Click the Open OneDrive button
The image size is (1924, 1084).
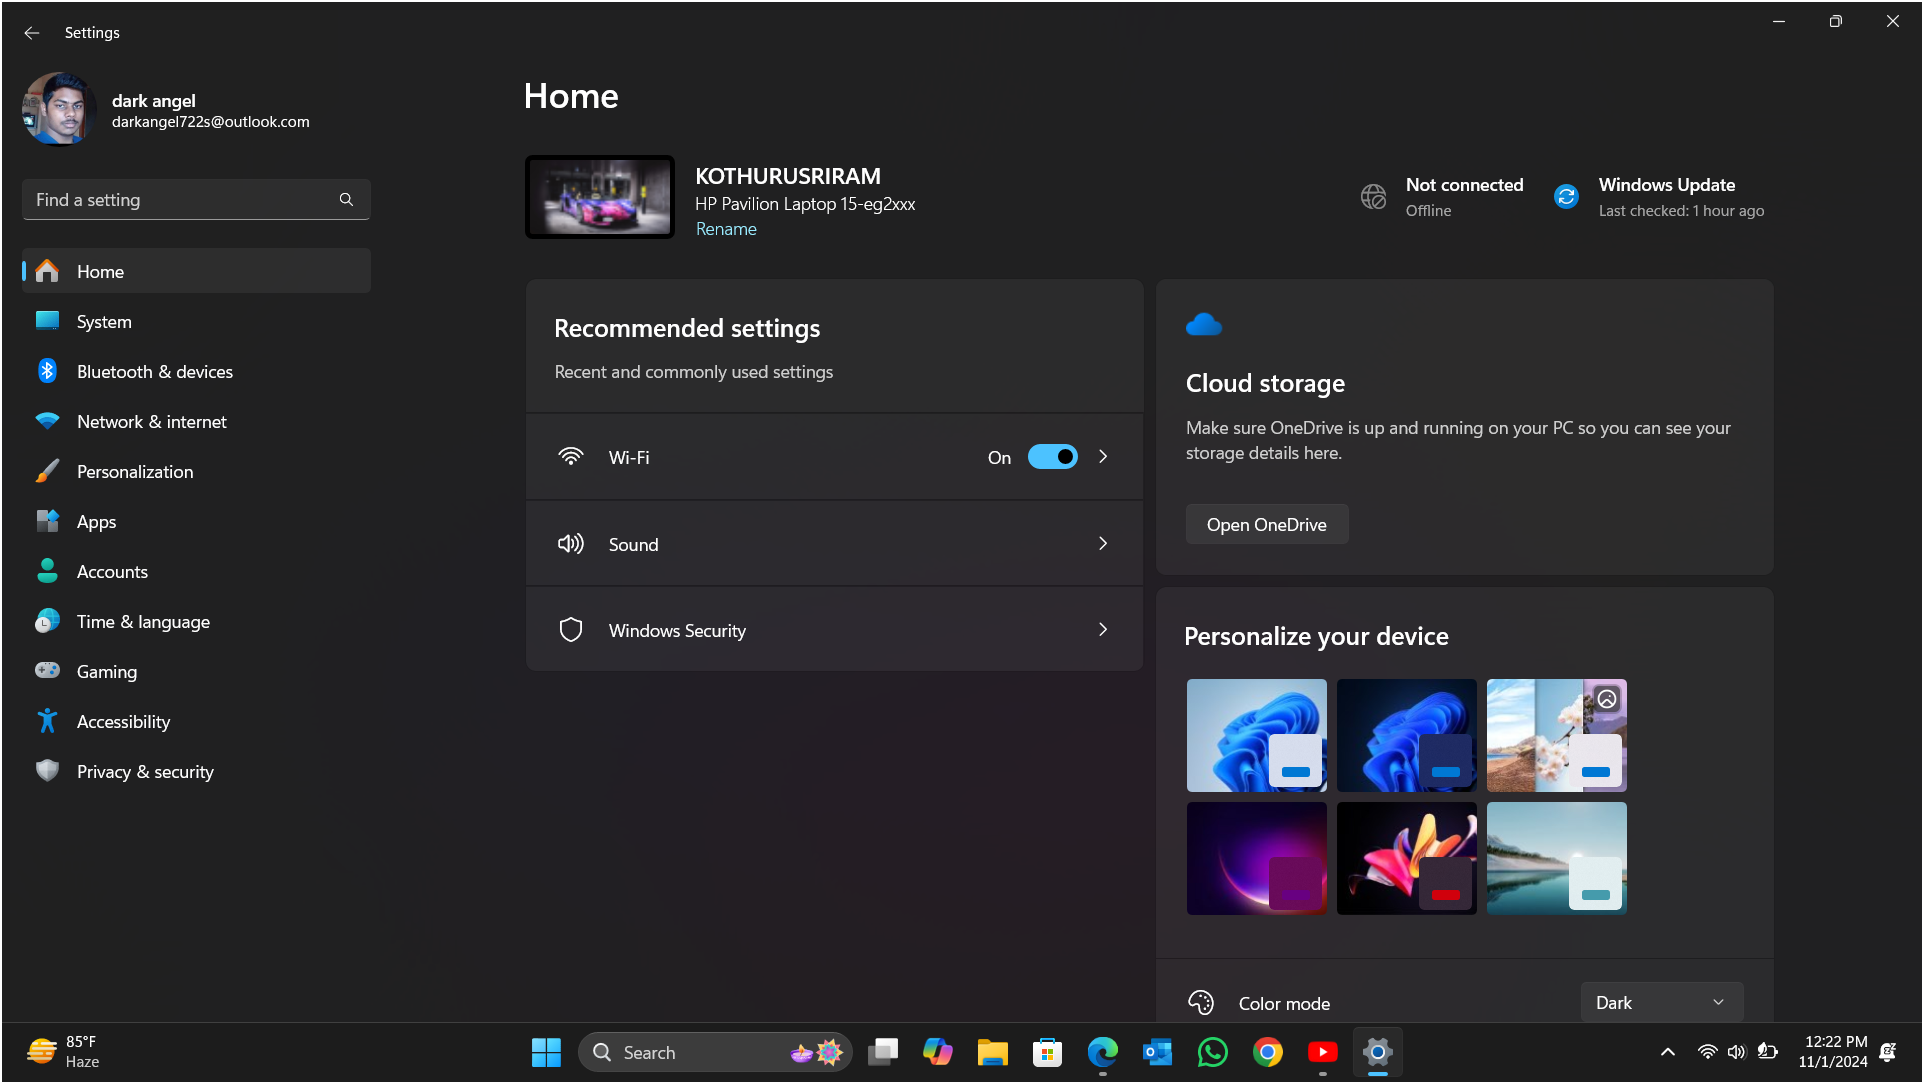click(1266, 524)
